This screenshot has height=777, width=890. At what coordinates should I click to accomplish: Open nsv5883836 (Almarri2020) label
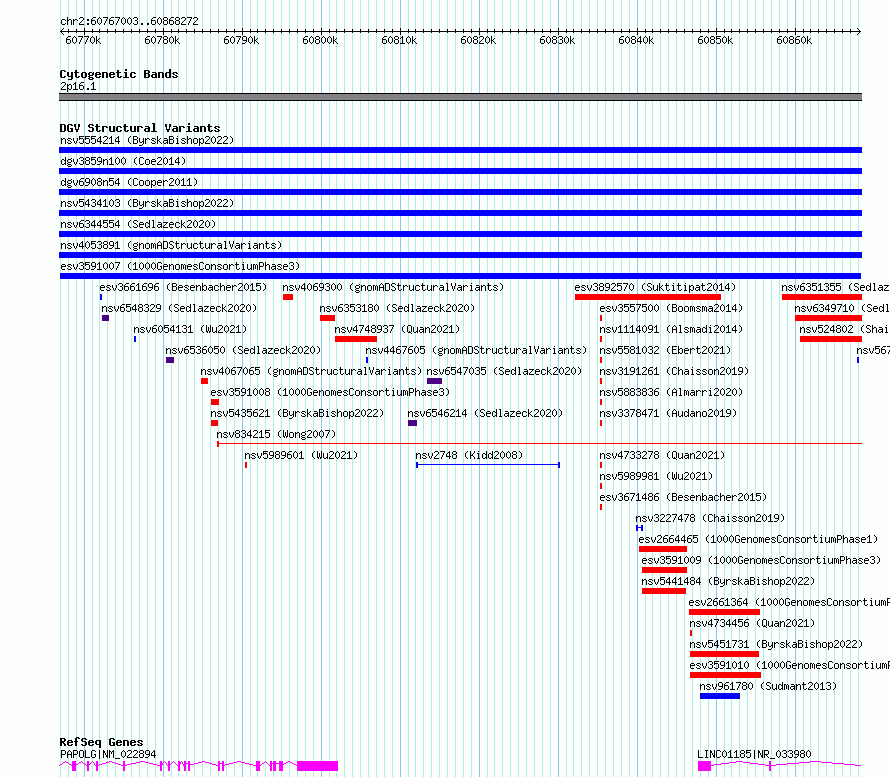[671, 392]
